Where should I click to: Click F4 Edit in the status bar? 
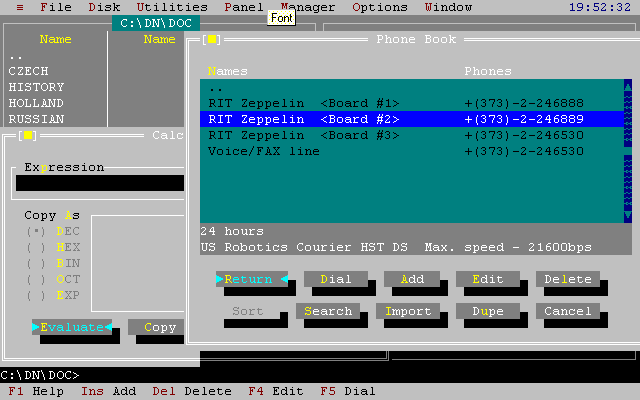click(276, 391)
